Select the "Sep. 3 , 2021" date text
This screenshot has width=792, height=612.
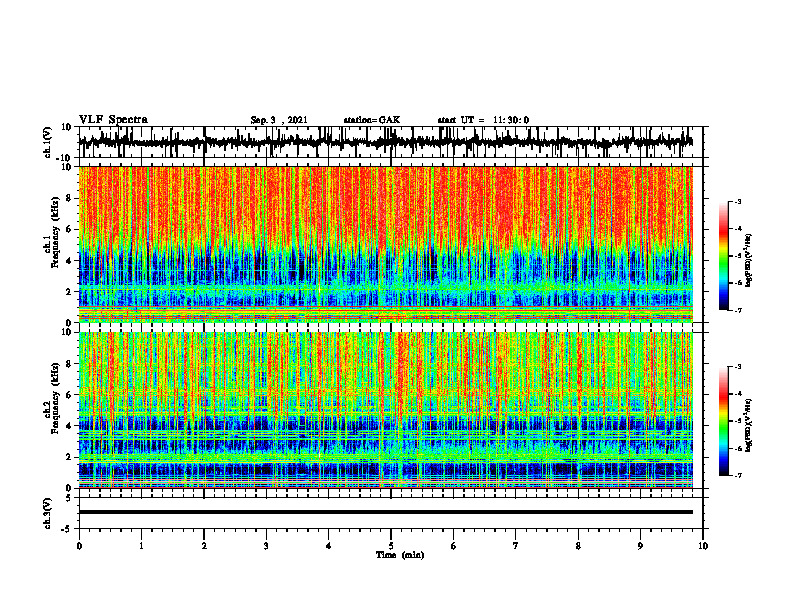(x=279, y=120)
